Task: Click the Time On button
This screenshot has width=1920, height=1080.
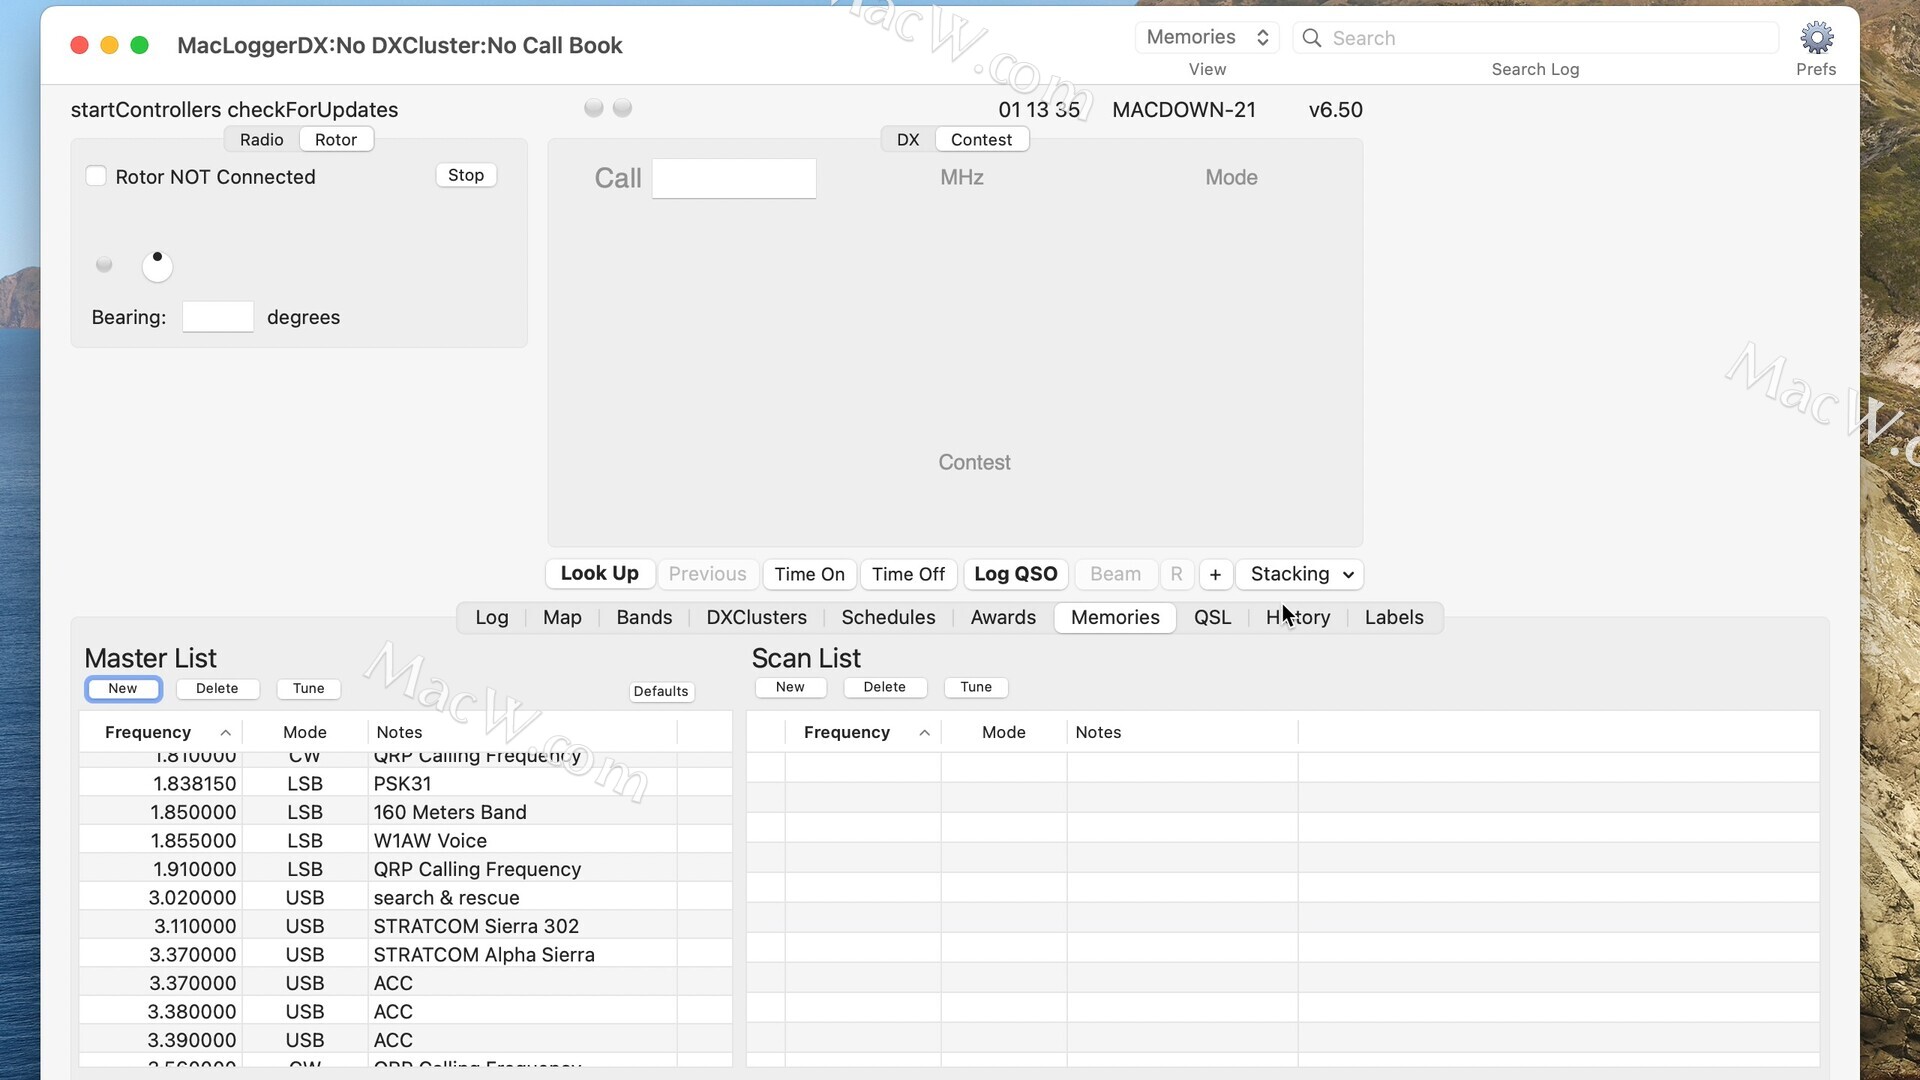Action: 809,574
